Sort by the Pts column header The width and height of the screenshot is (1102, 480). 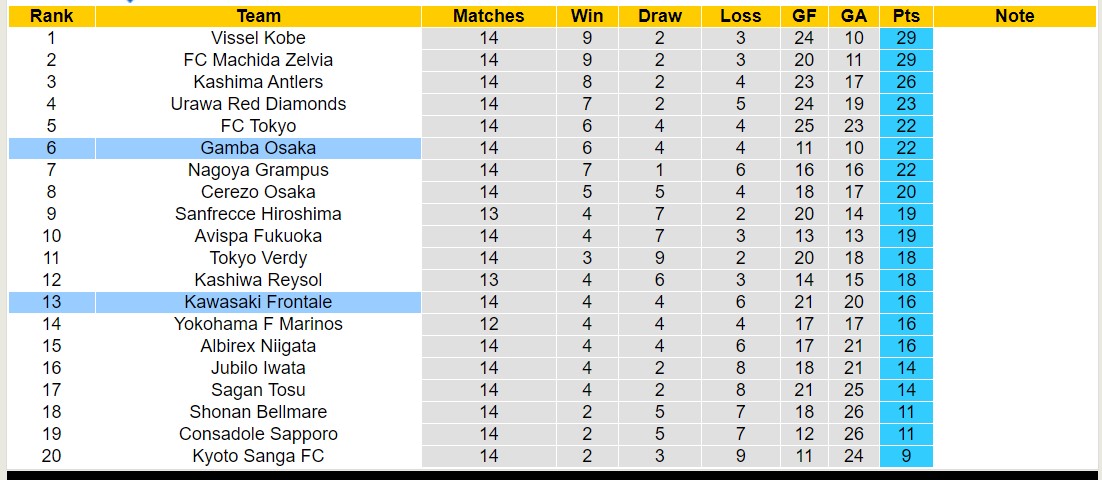click(906, 16)
